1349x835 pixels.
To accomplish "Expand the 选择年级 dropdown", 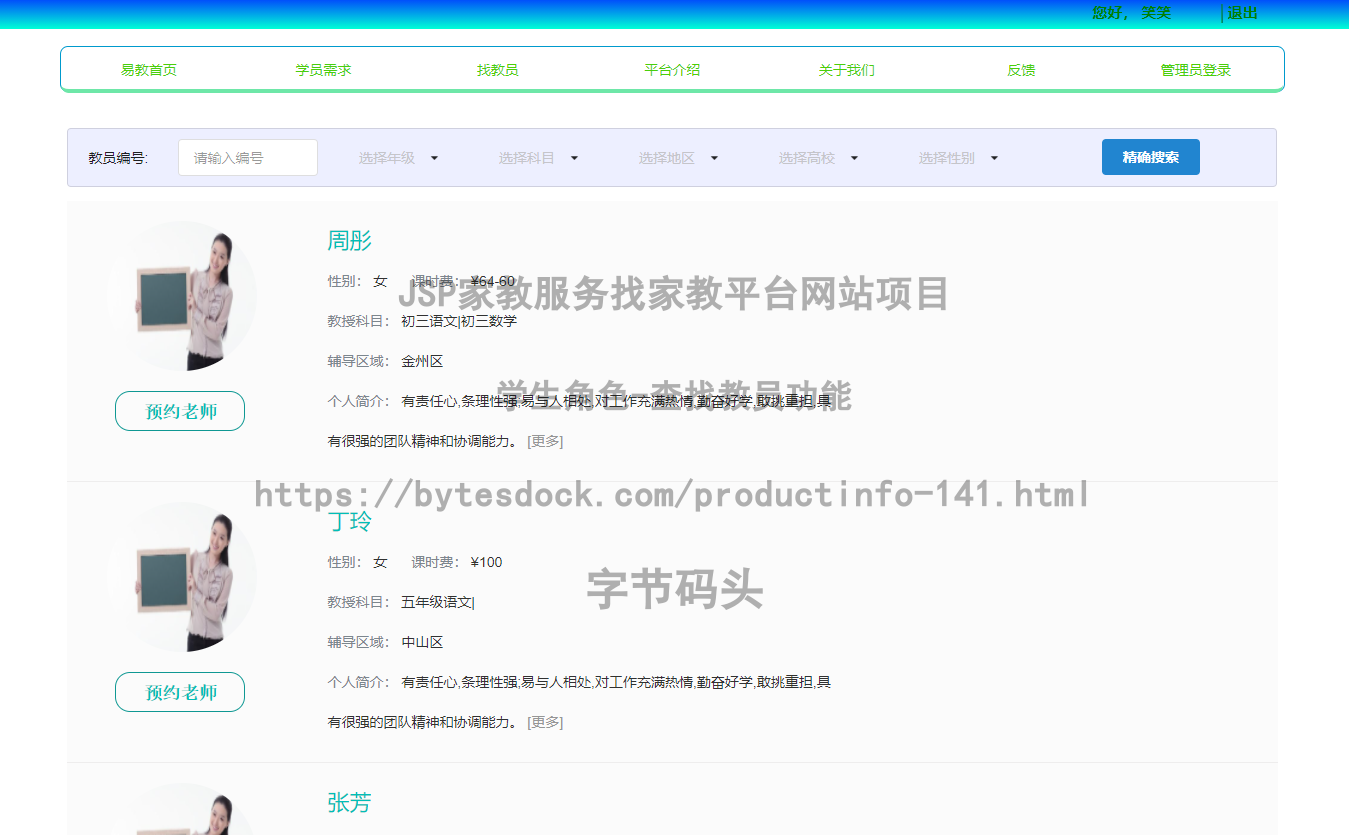I will point(399,158).
